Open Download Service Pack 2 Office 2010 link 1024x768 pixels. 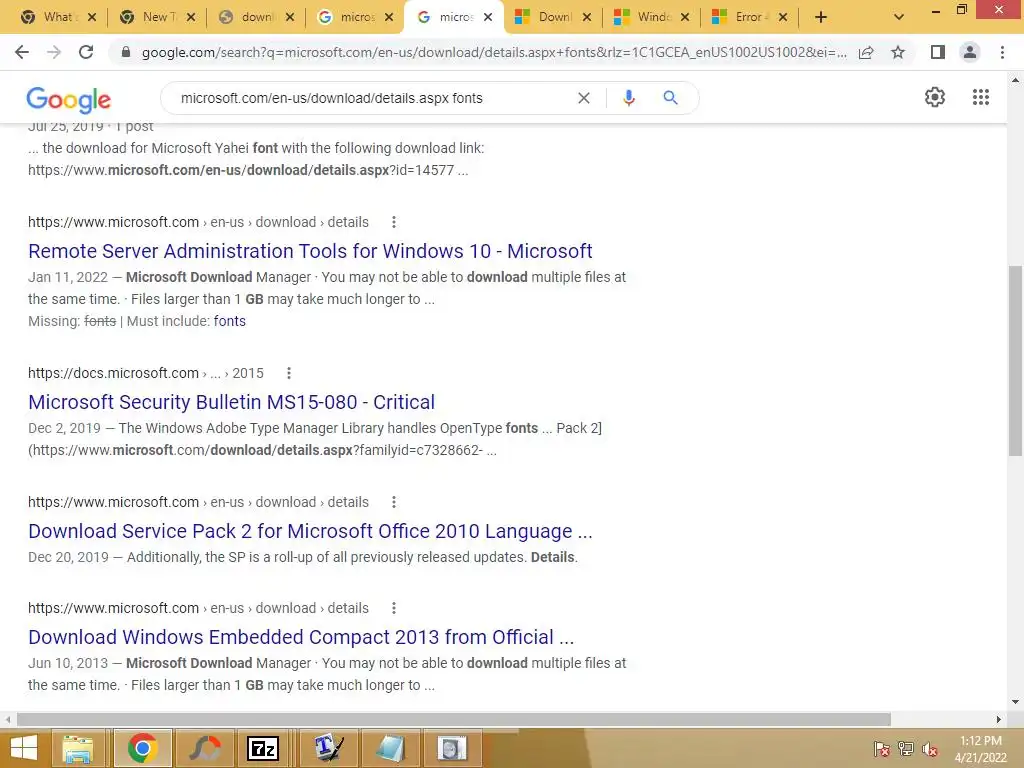click(310, 531)
